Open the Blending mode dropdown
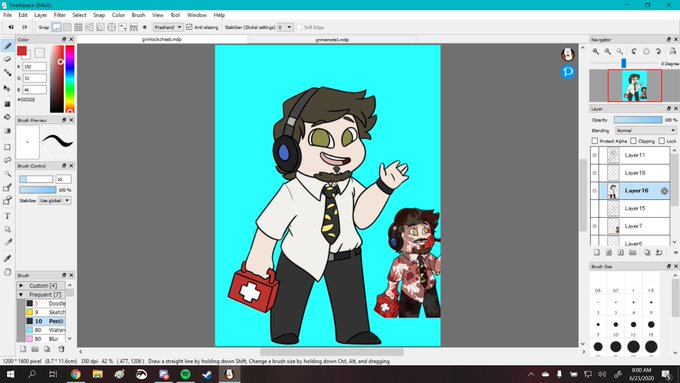Image resolution: width=680 pixels, height=383 pixels. coord(645,130)
